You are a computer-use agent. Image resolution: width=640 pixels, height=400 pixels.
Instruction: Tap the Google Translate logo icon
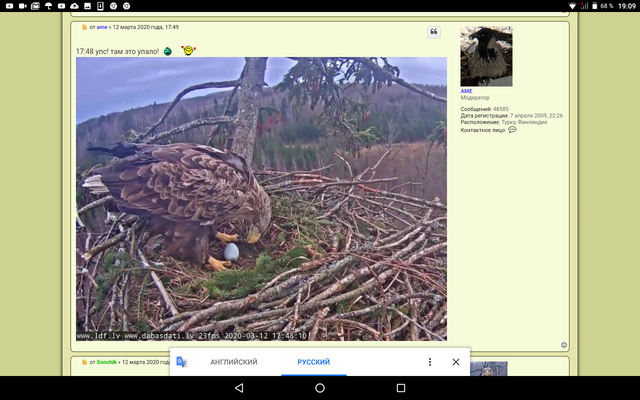[x=182, y=362]
